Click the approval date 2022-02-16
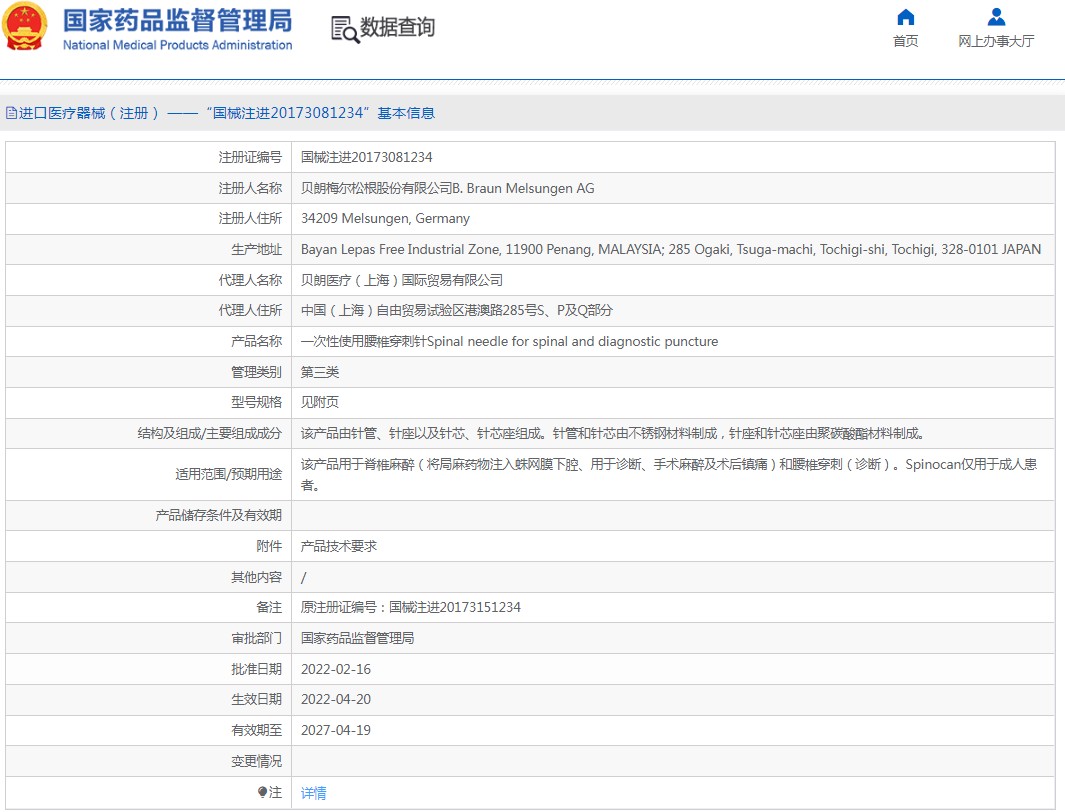 336,669
